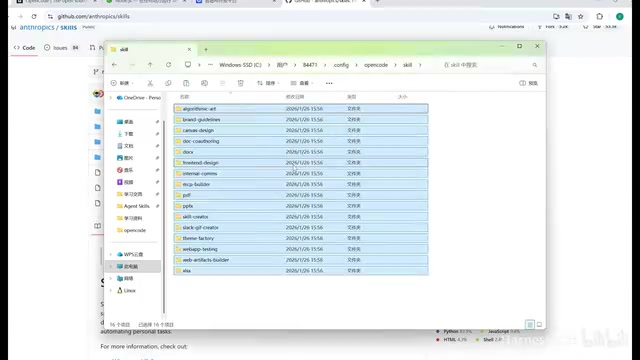The image size is (640, 360).
Task: Select the algorithmic-art folder
Action: click(x=301, y=109)
